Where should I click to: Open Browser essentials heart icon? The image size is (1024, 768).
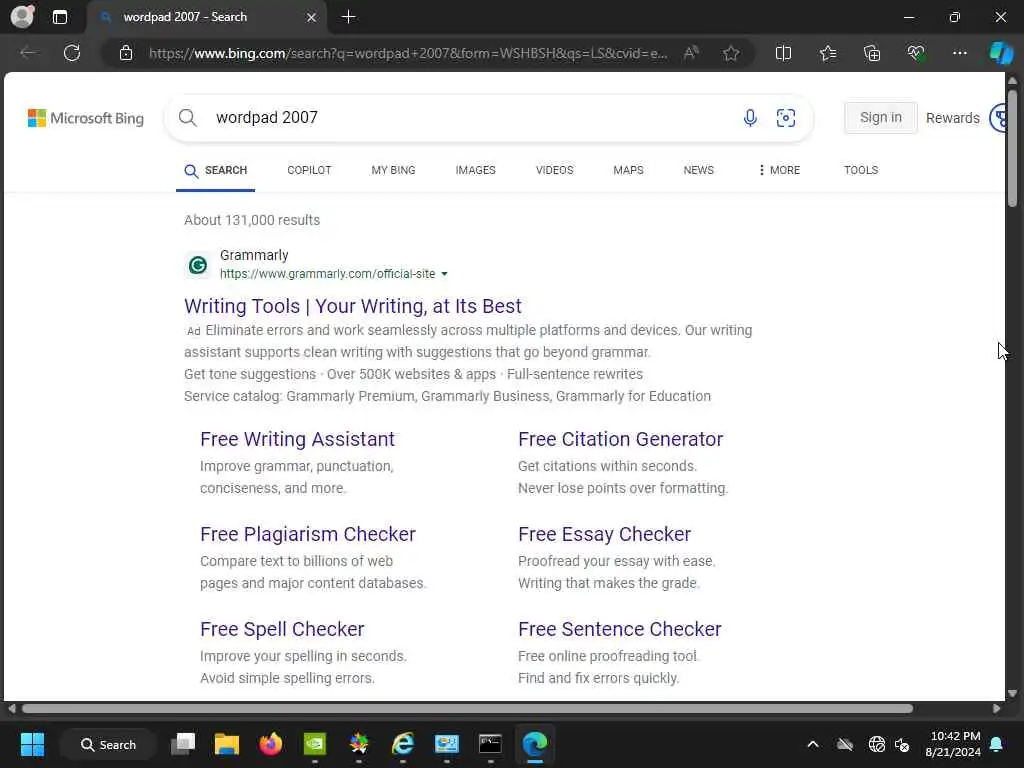pyautogui.click(x=916, y=53)
